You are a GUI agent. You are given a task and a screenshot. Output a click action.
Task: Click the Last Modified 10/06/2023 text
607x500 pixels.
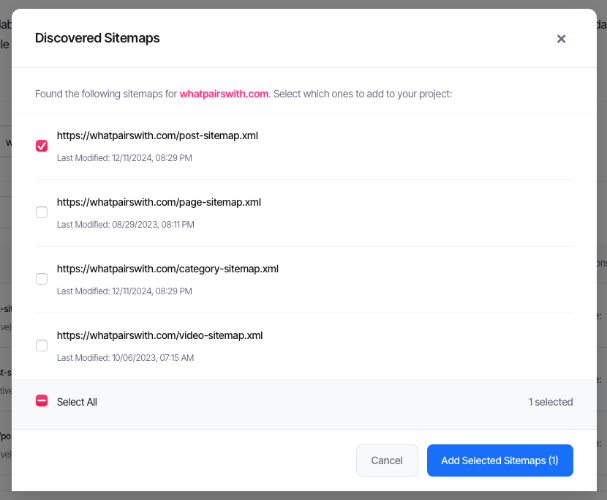coord(125,357)
